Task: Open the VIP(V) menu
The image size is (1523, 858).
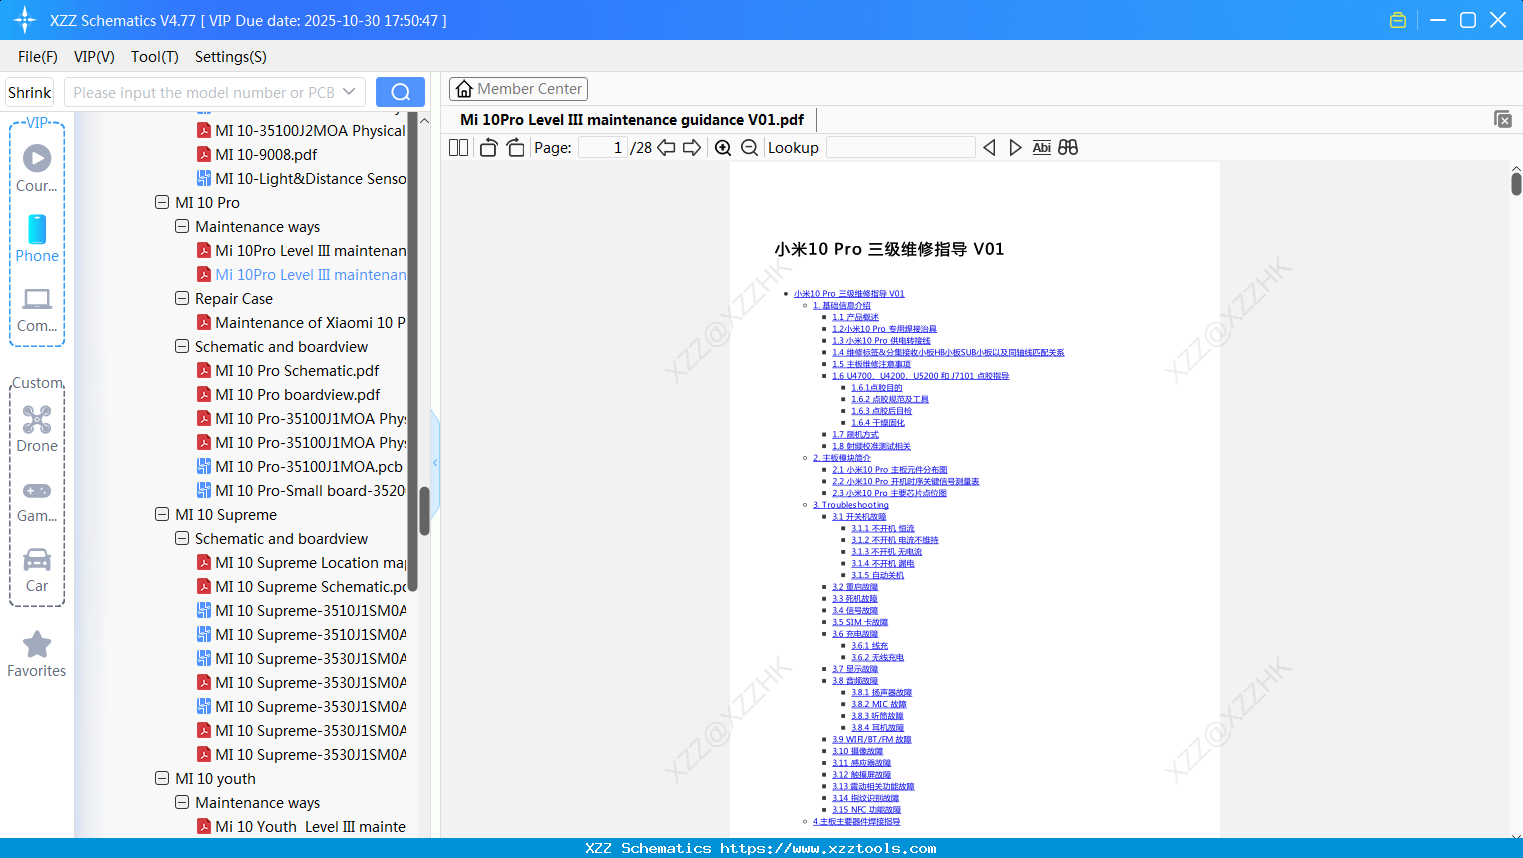Action: coord(93,57)
